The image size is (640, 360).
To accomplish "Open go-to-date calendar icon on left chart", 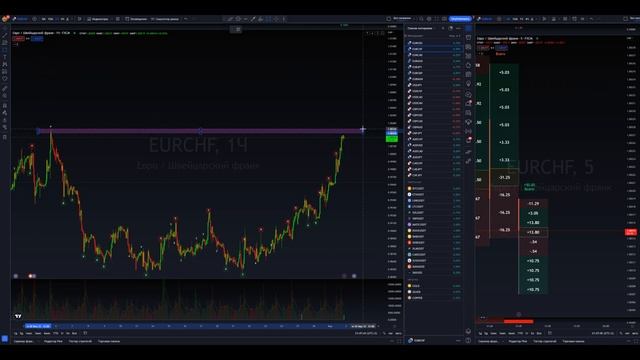I will (x=85, y=333).
